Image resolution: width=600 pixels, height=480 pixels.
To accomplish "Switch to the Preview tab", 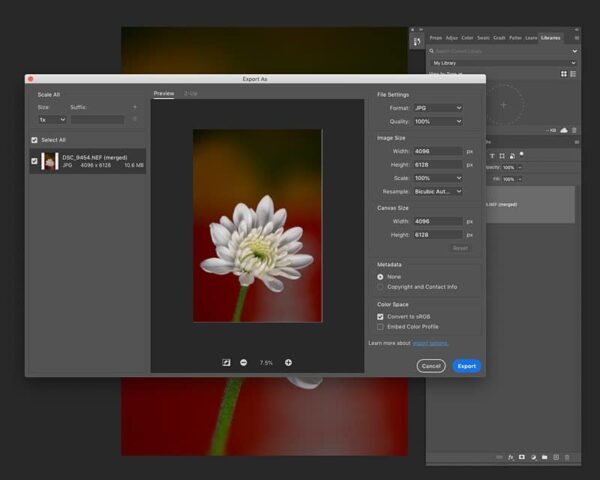I will click(164, 93).
